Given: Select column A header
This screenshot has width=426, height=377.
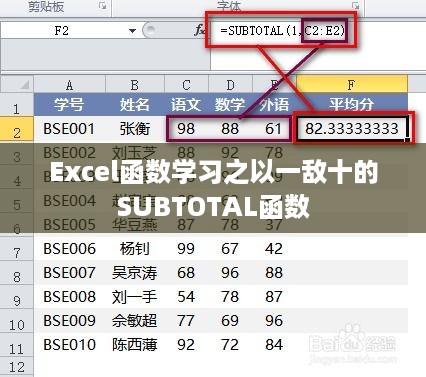Looking at the screenshot, I should click(69, 85).
